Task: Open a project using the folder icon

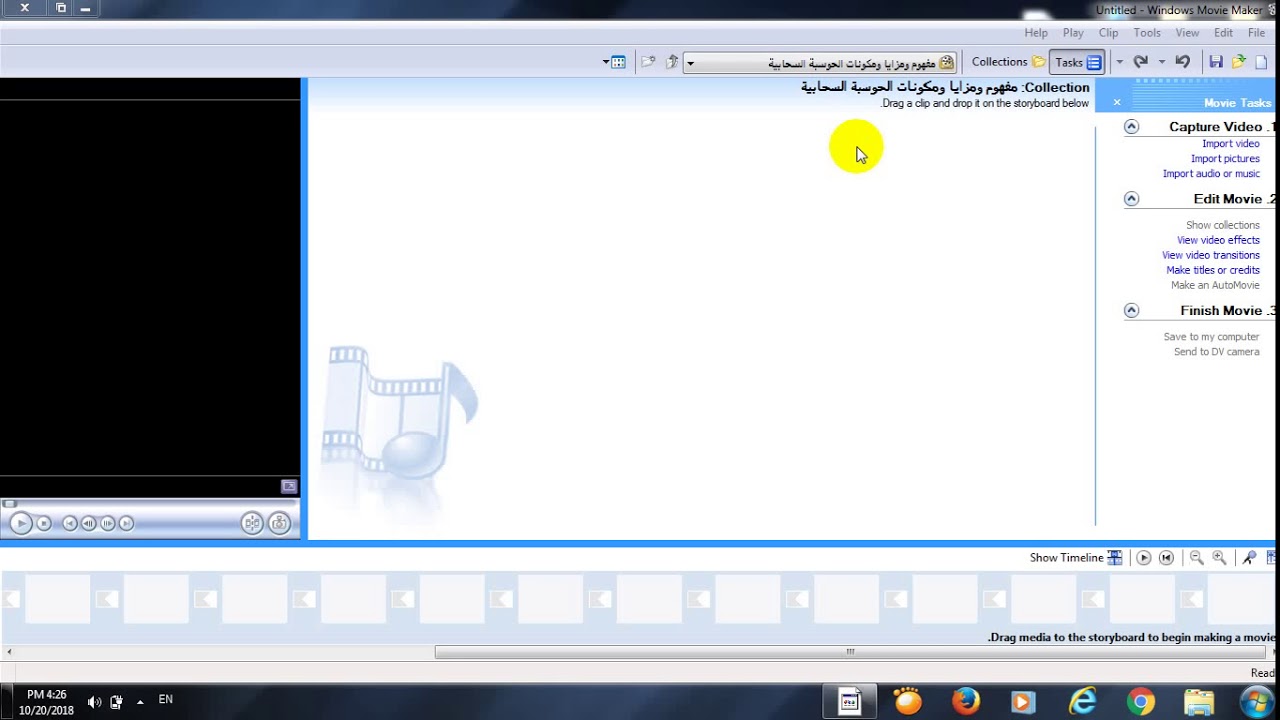Action: tap(1239, 62)
